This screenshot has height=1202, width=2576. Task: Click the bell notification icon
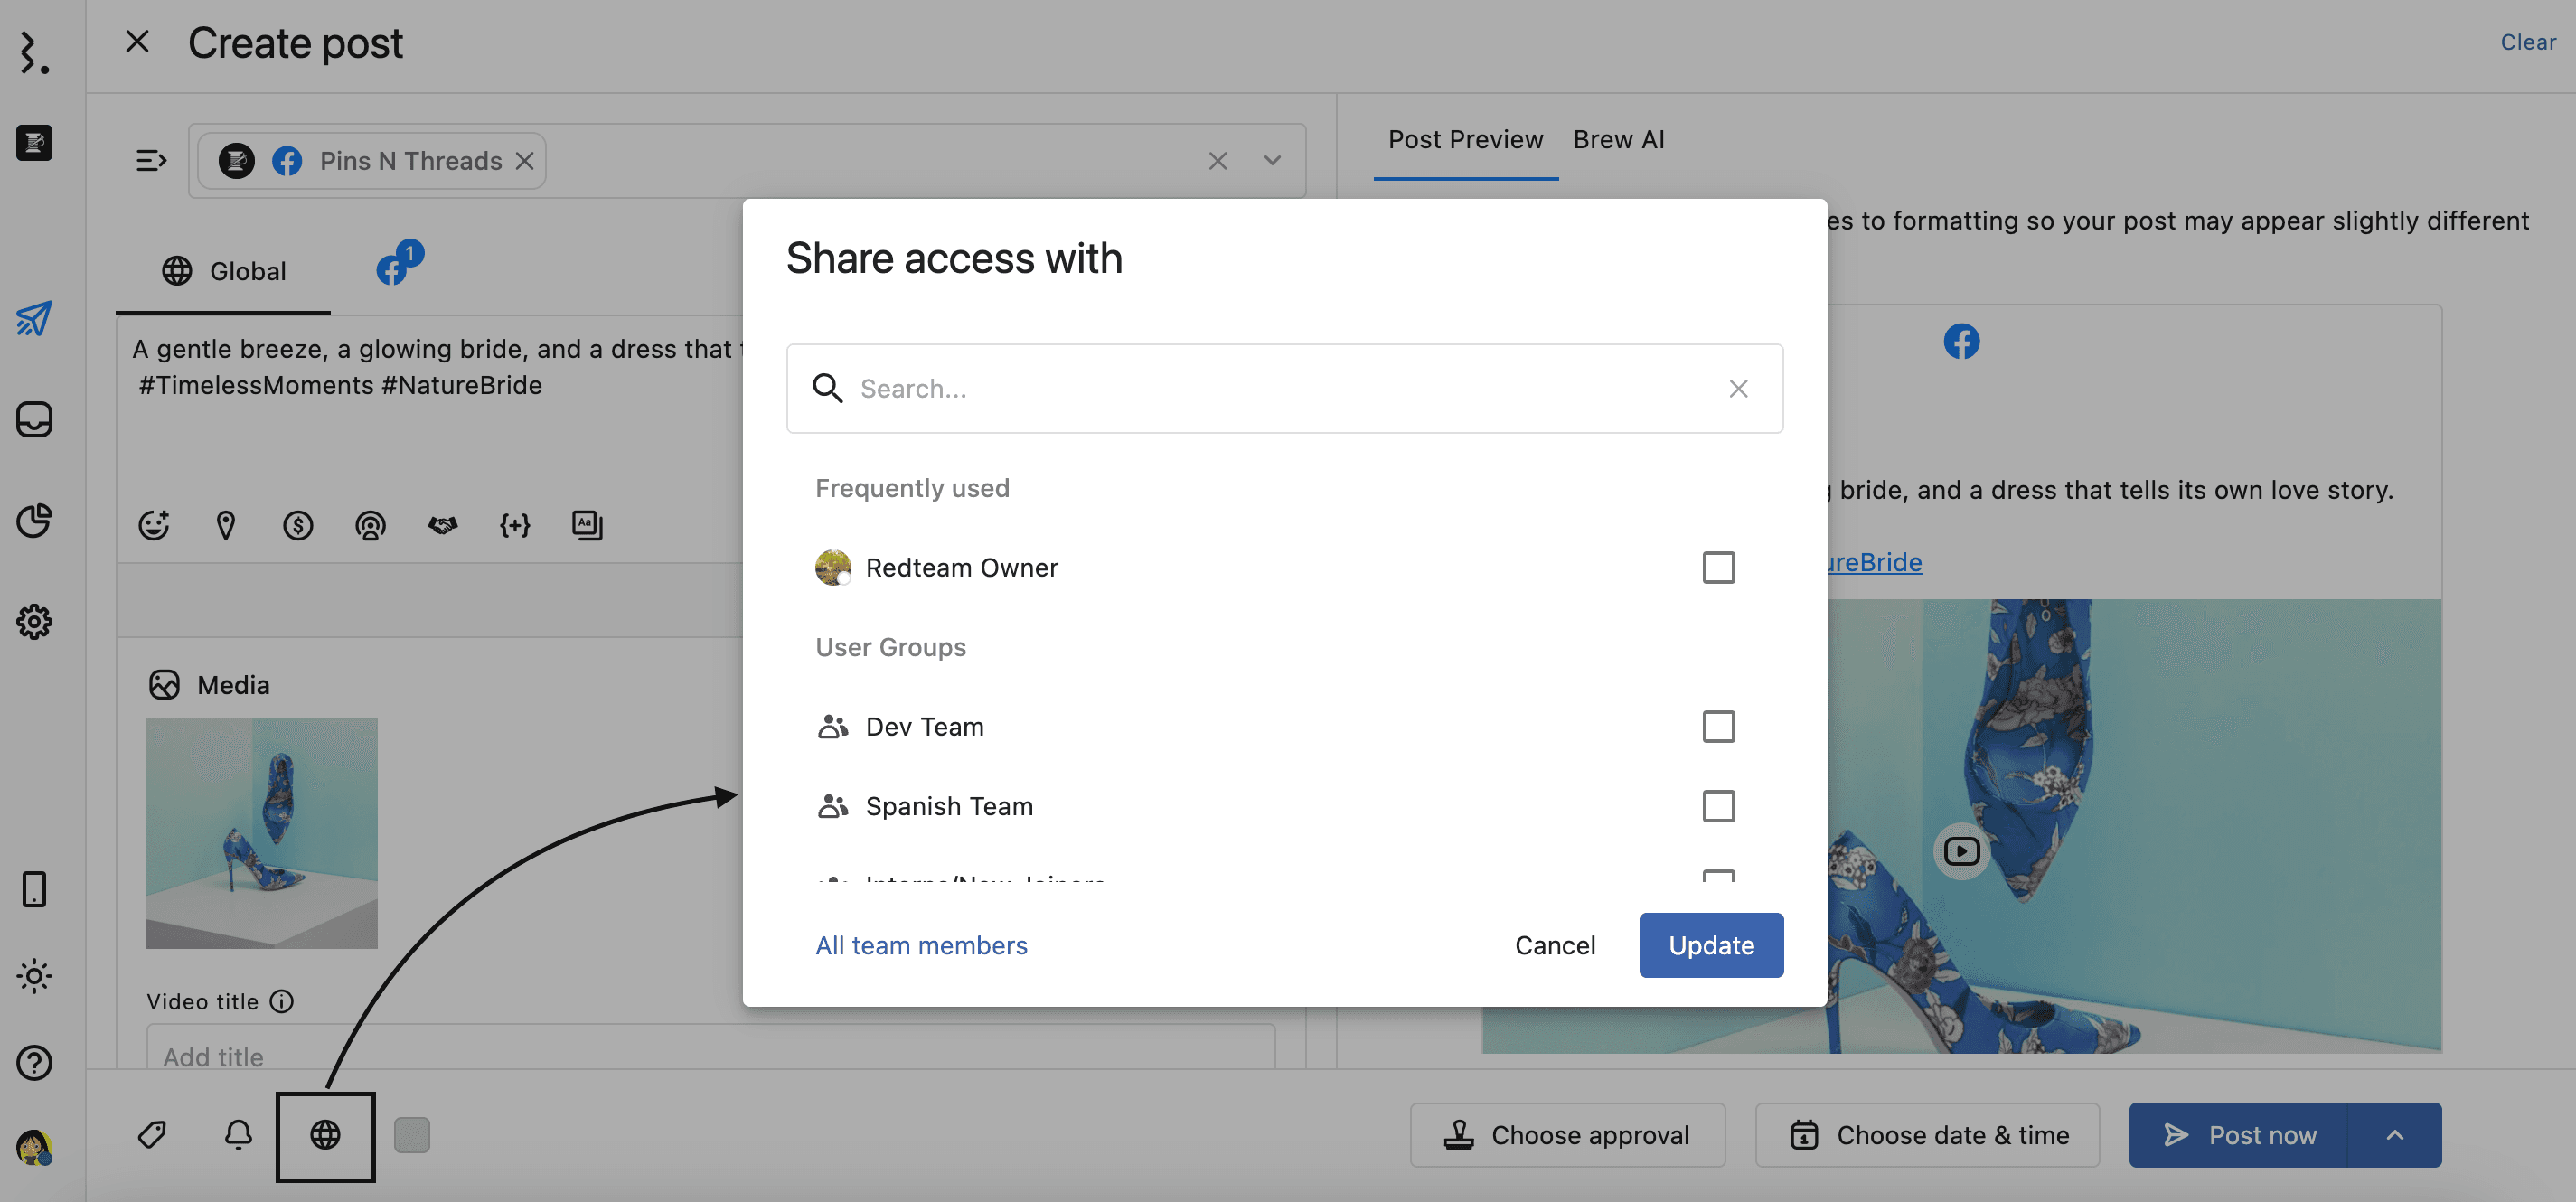pos(238,1135)
